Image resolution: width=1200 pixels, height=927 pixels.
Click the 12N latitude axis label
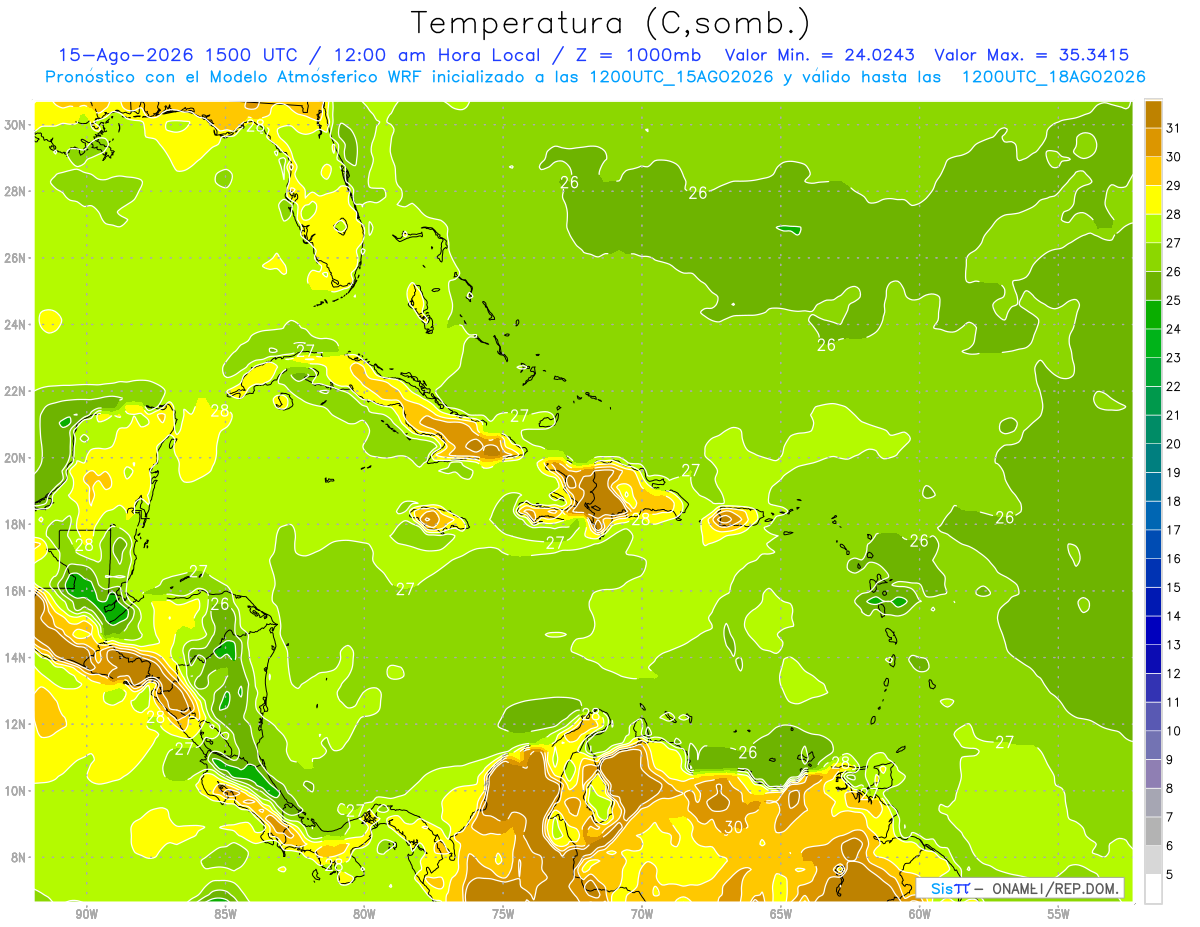(x=16, y=724)
